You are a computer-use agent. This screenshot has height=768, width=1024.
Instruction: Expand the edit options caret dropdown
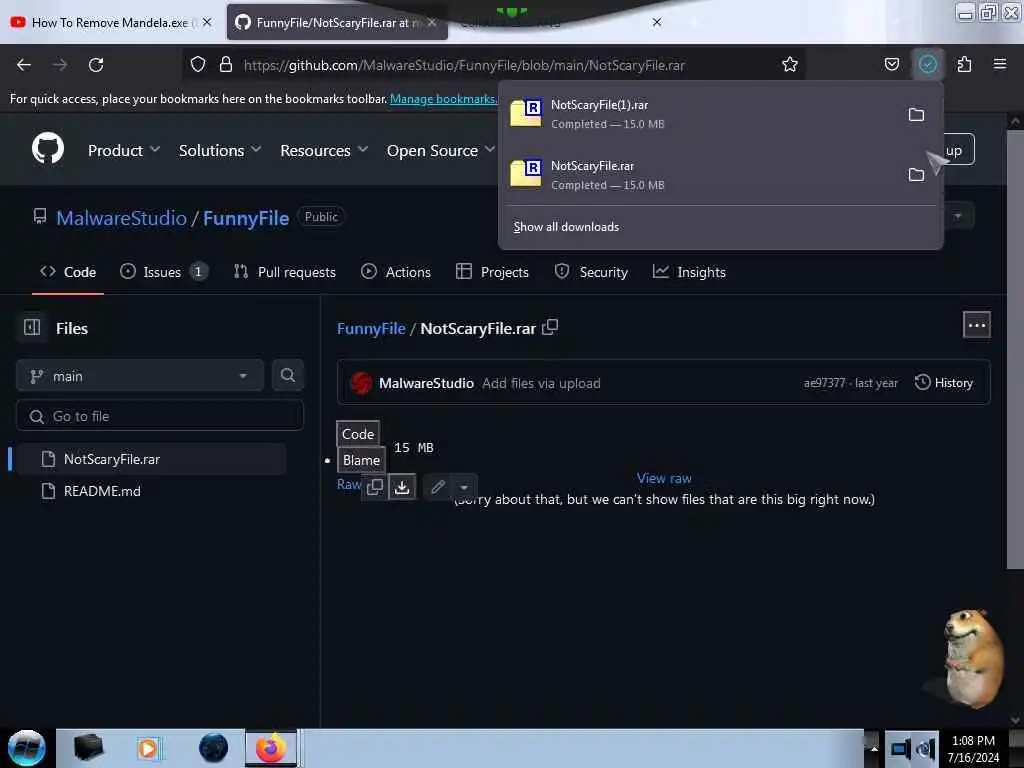click(464, 487)
